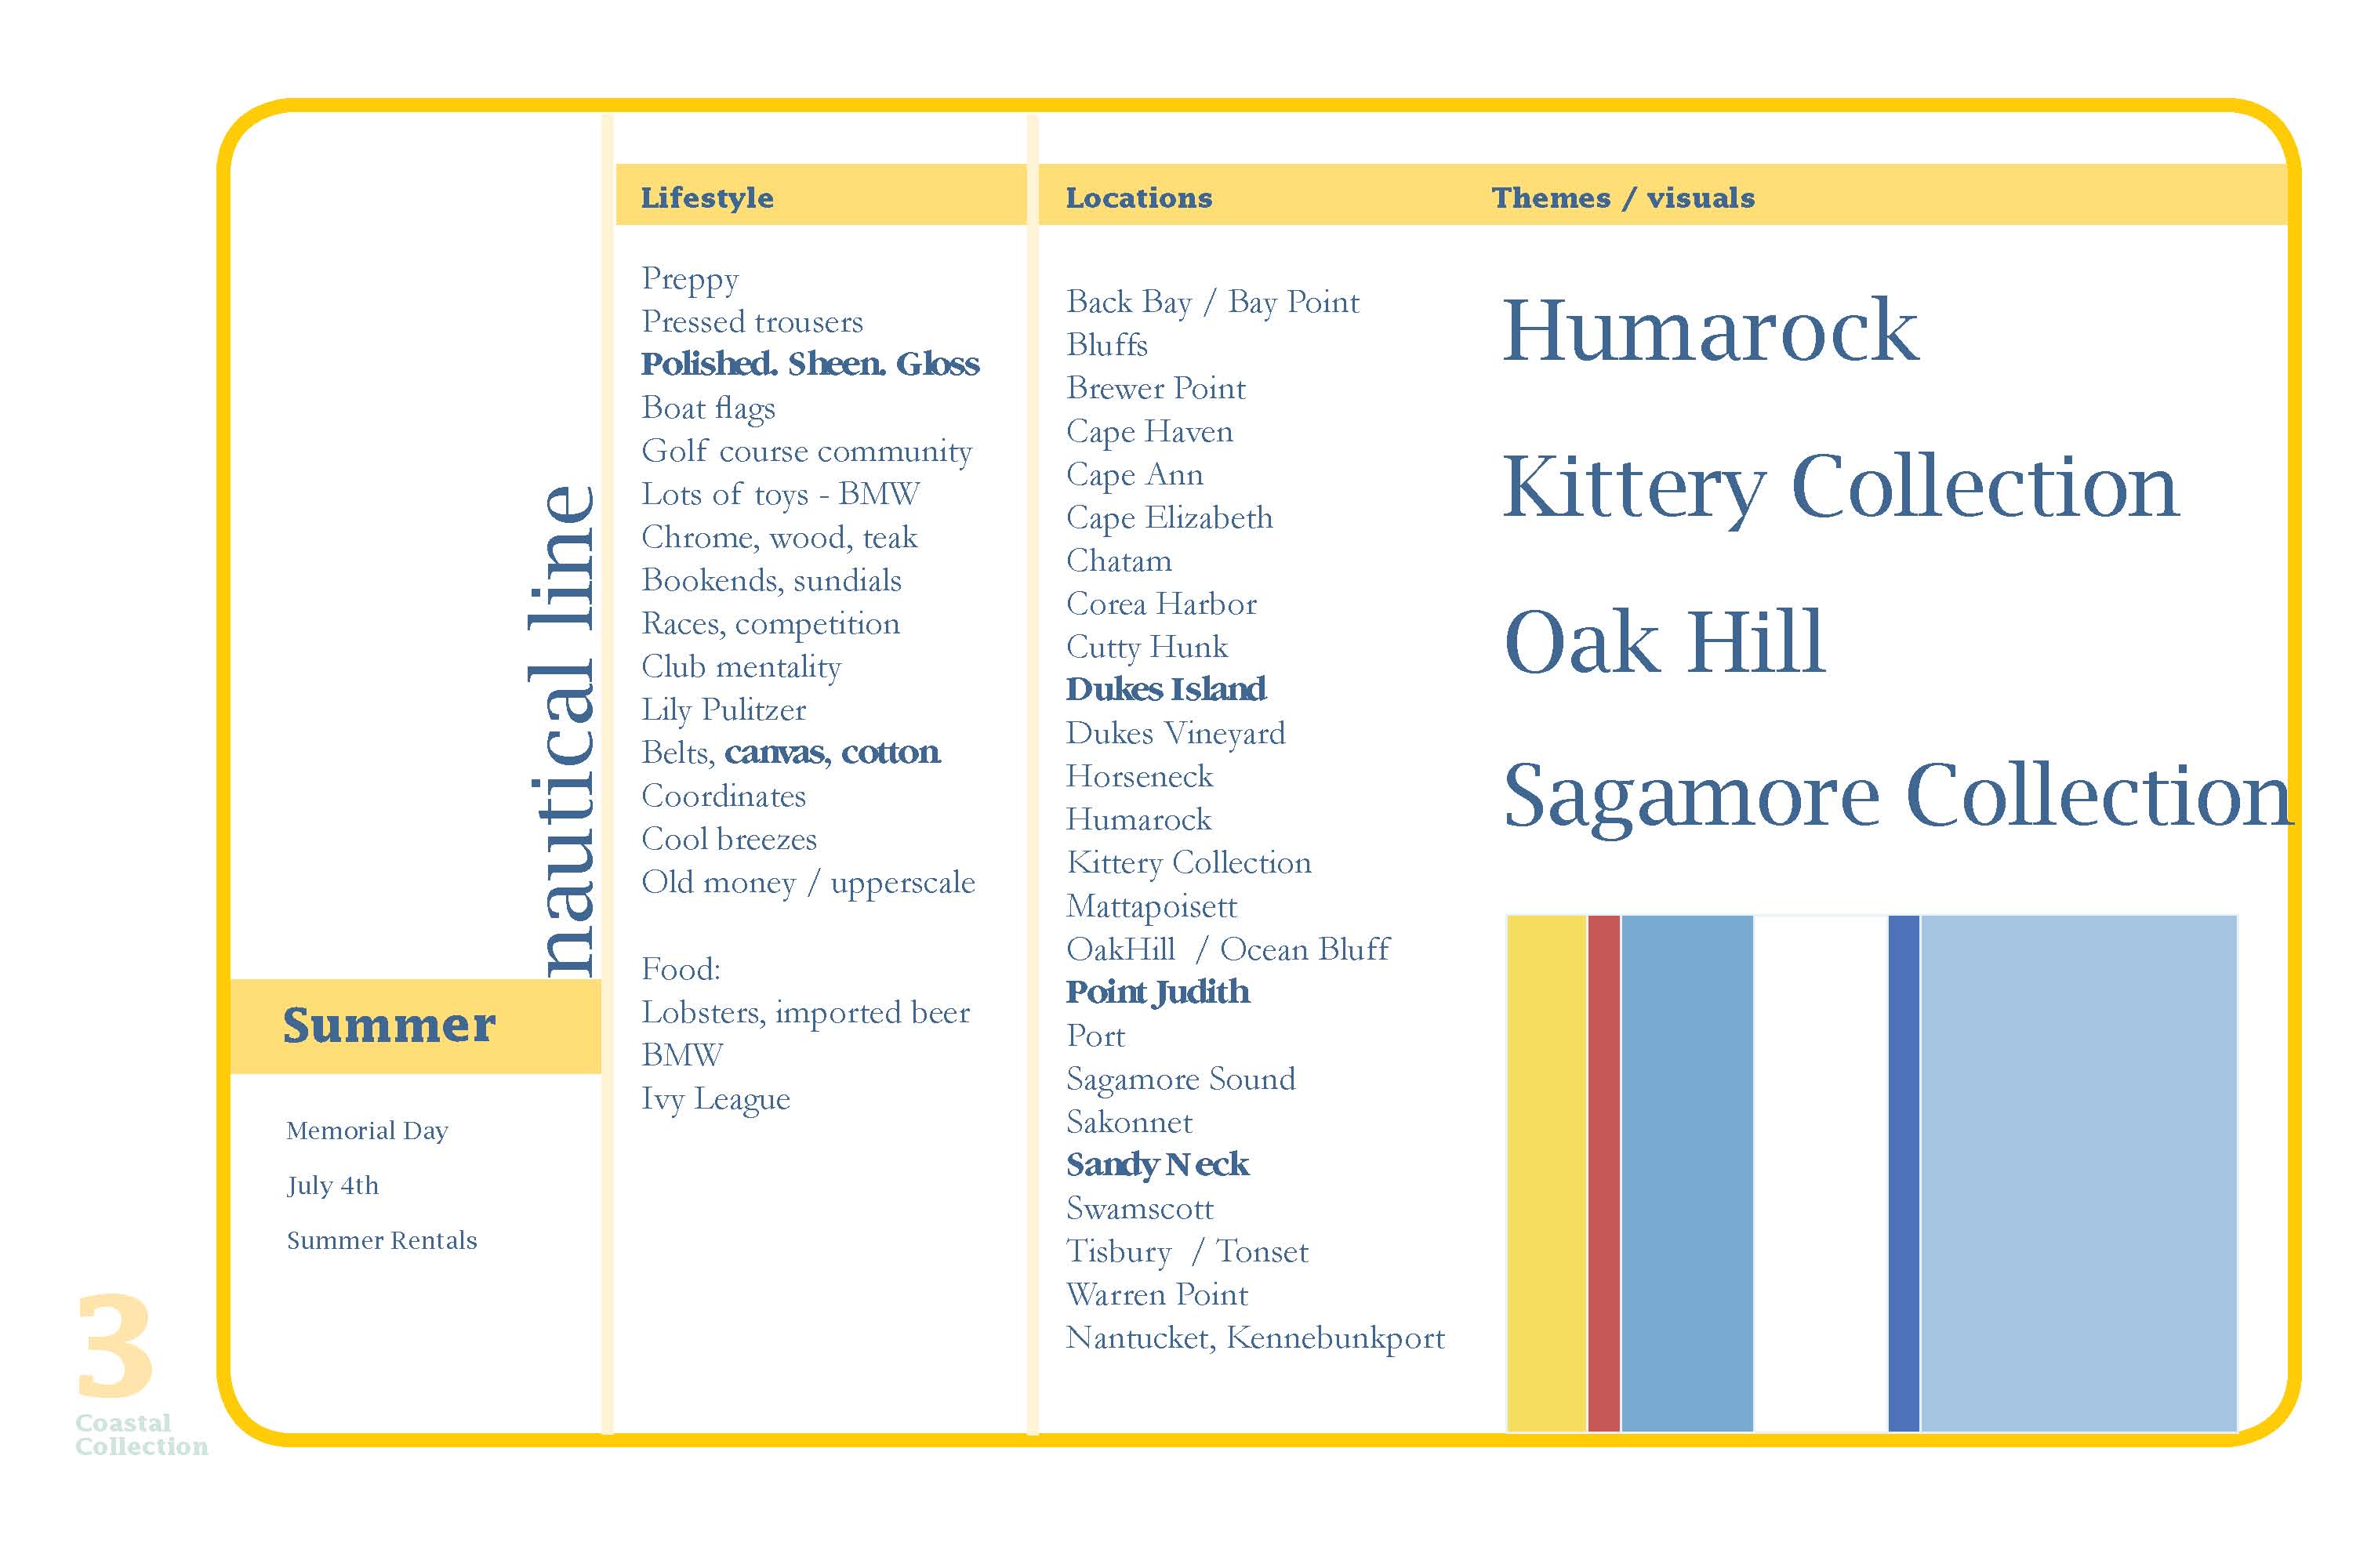Screen dimensions: 2378x1568
Task: Click 'Chatam' location
Action: (x=1119, y=561)
